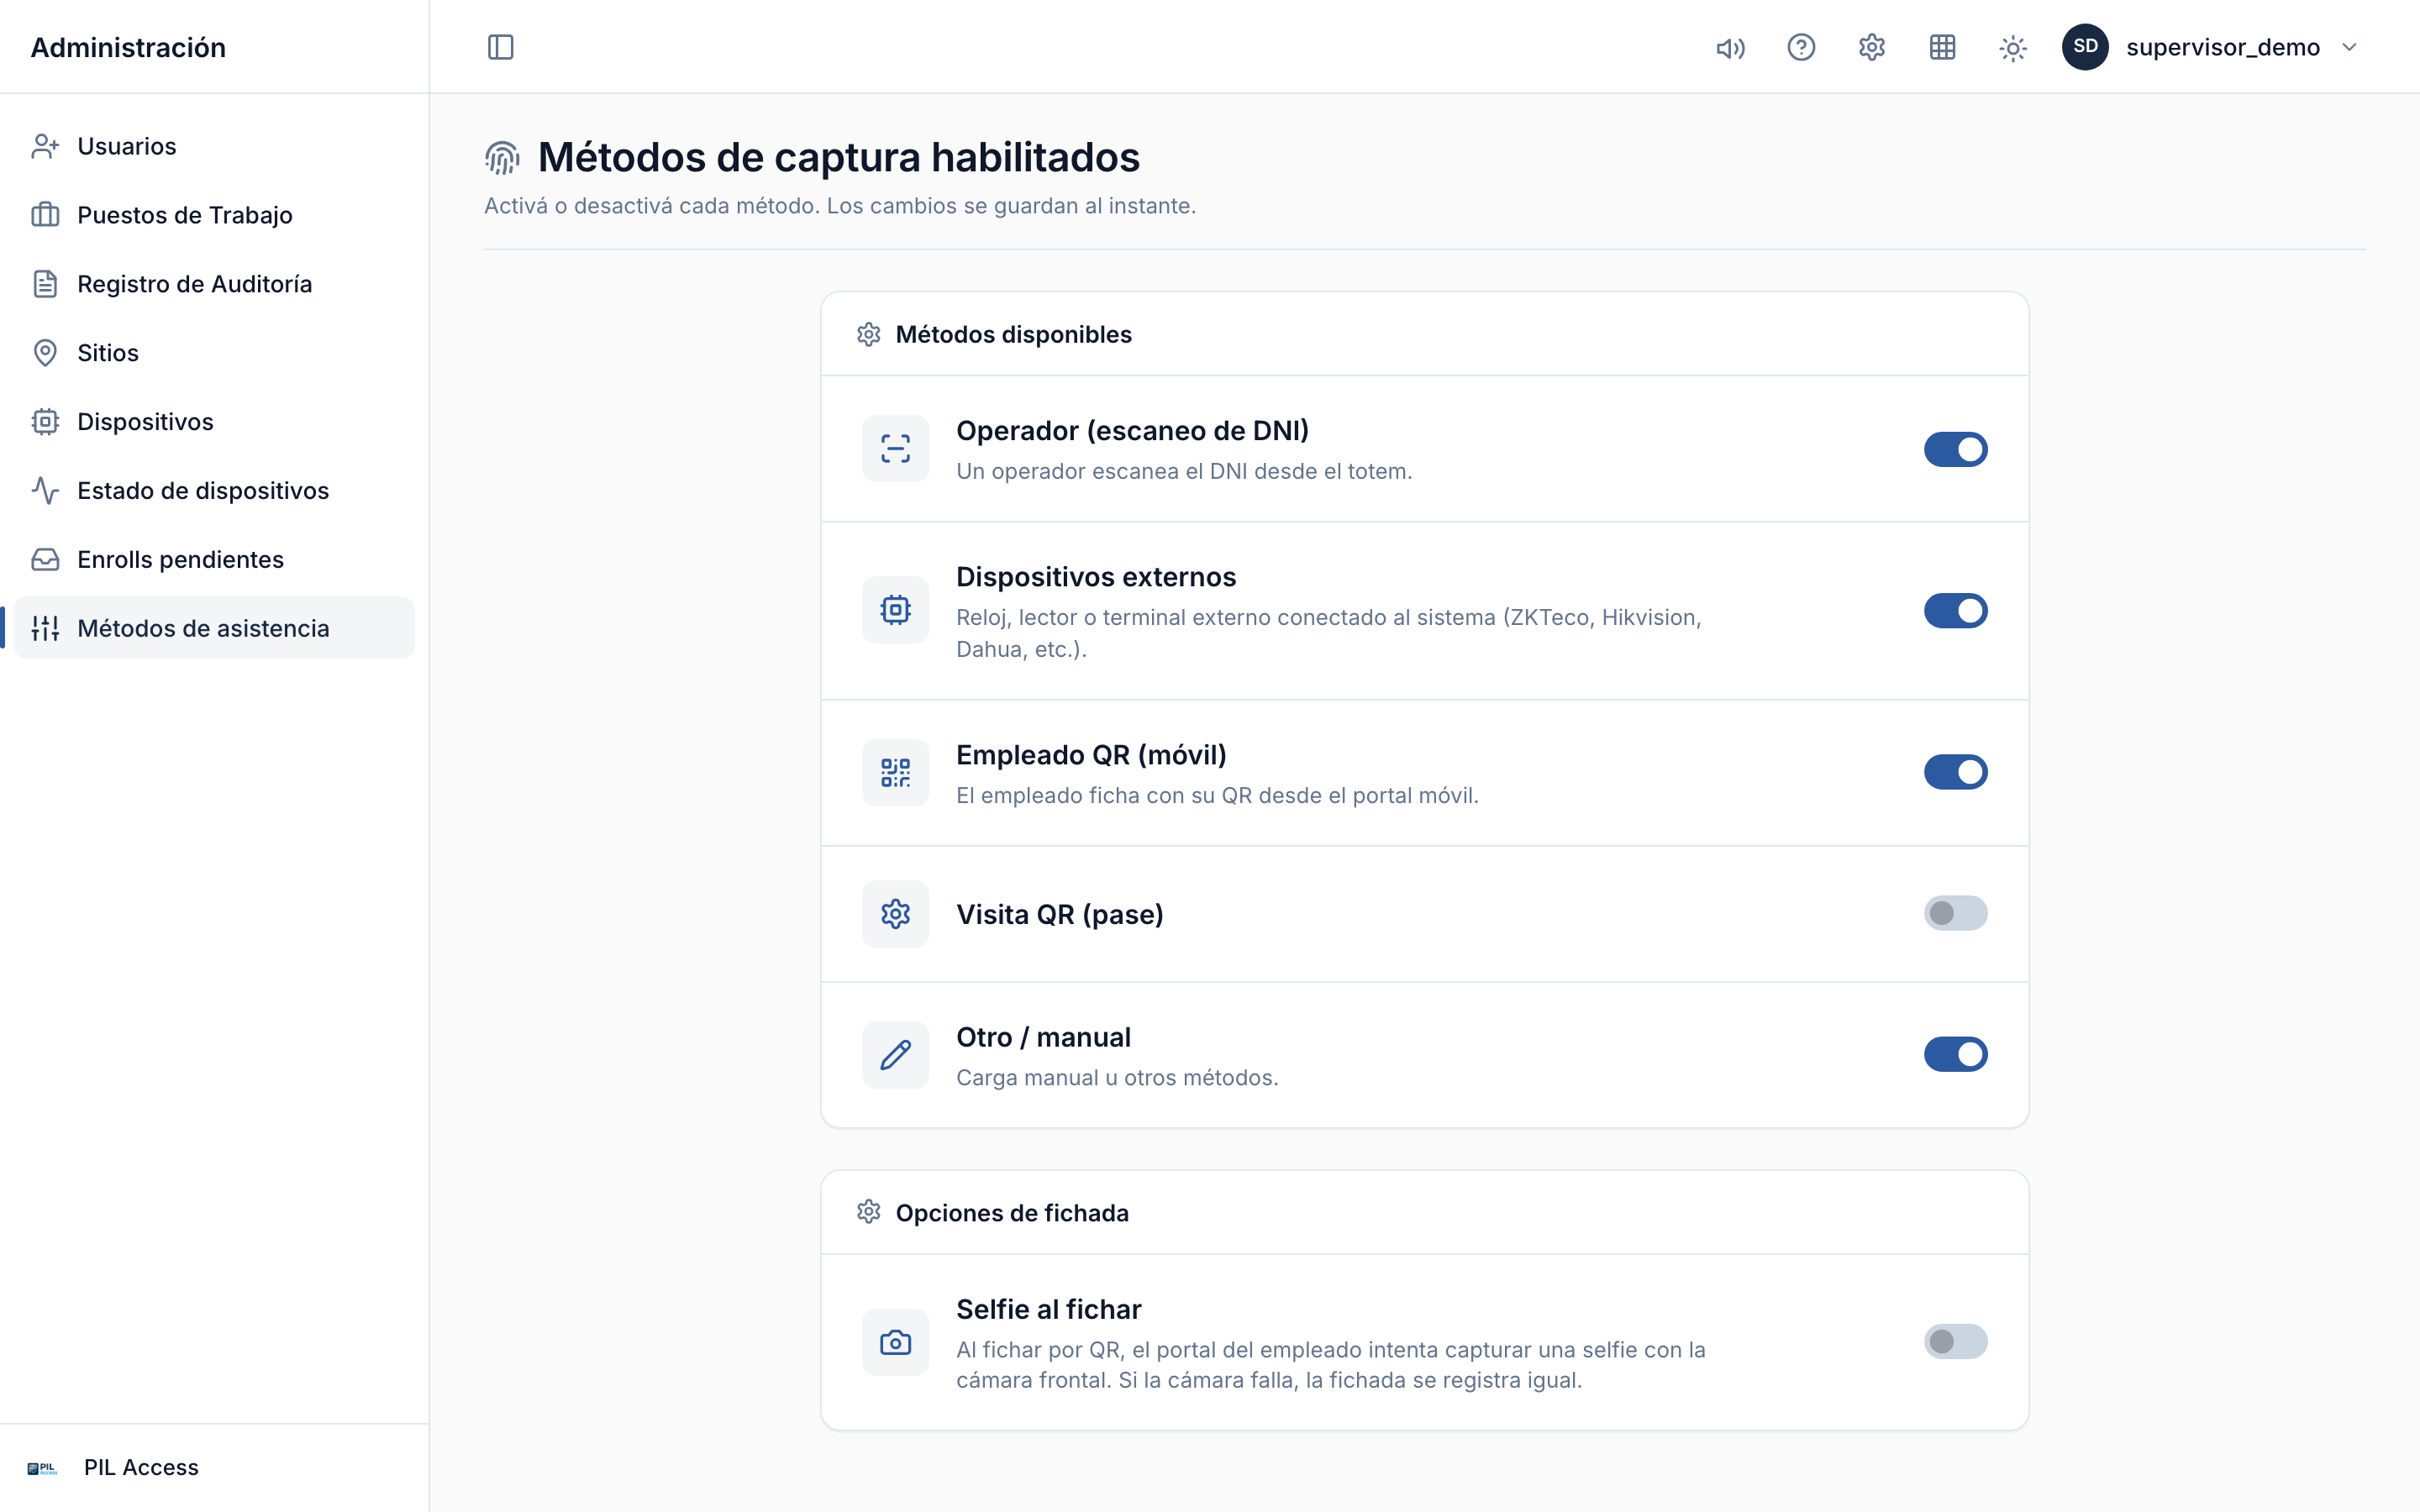
Task: Click the SD user avatar
Action: click(x=2085, y=47)
